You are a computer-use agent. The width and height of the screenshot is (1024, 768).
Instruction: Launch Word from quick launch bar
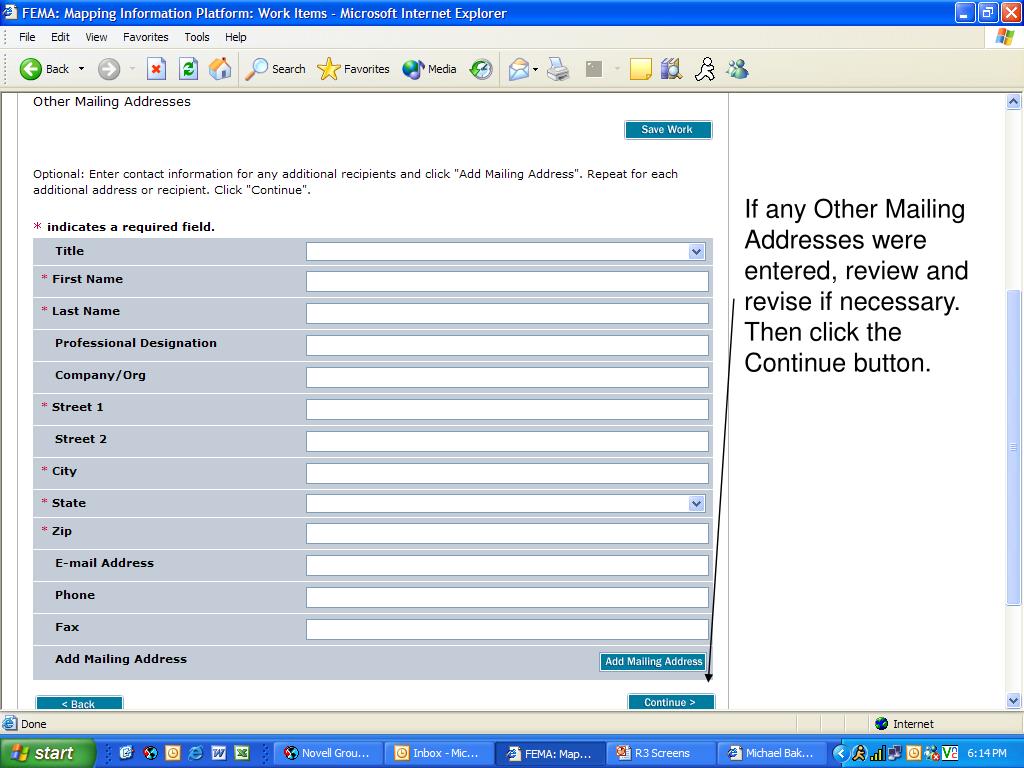218,753
